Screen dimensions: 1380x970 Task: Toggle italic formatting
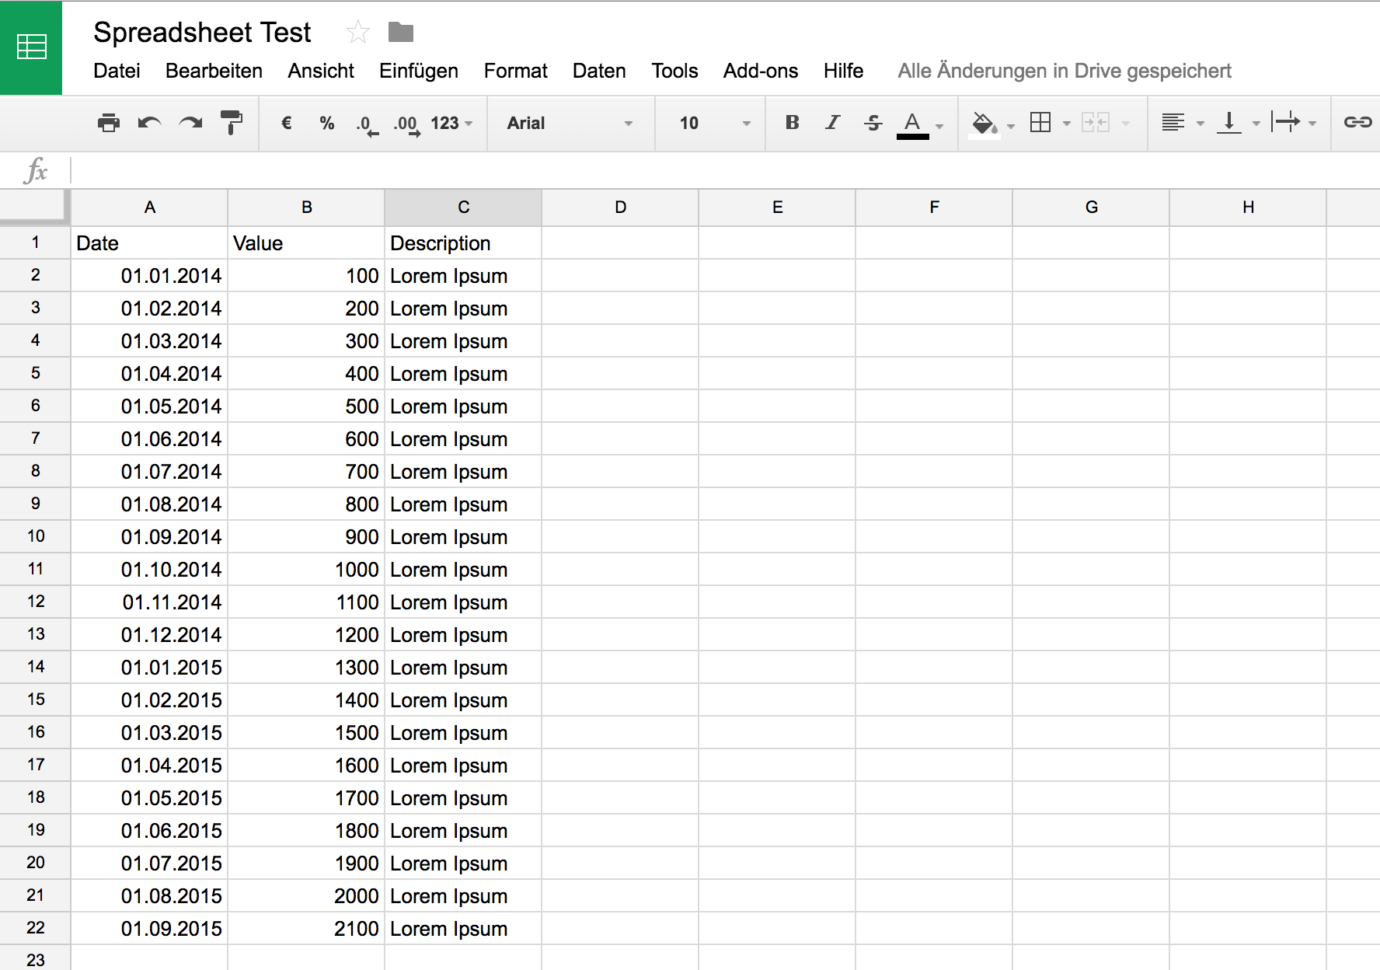click(832, 123)
